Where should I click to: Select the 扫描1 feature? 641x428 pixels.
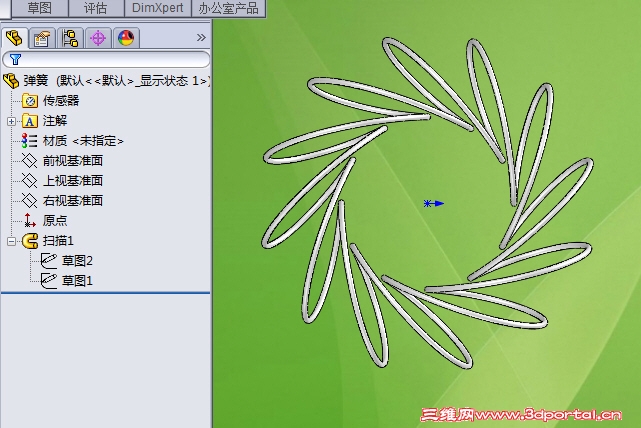(x=58, y=241)
